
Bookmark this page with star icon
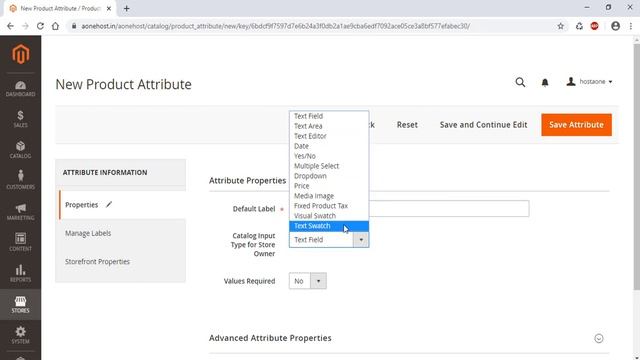(560, 26)
